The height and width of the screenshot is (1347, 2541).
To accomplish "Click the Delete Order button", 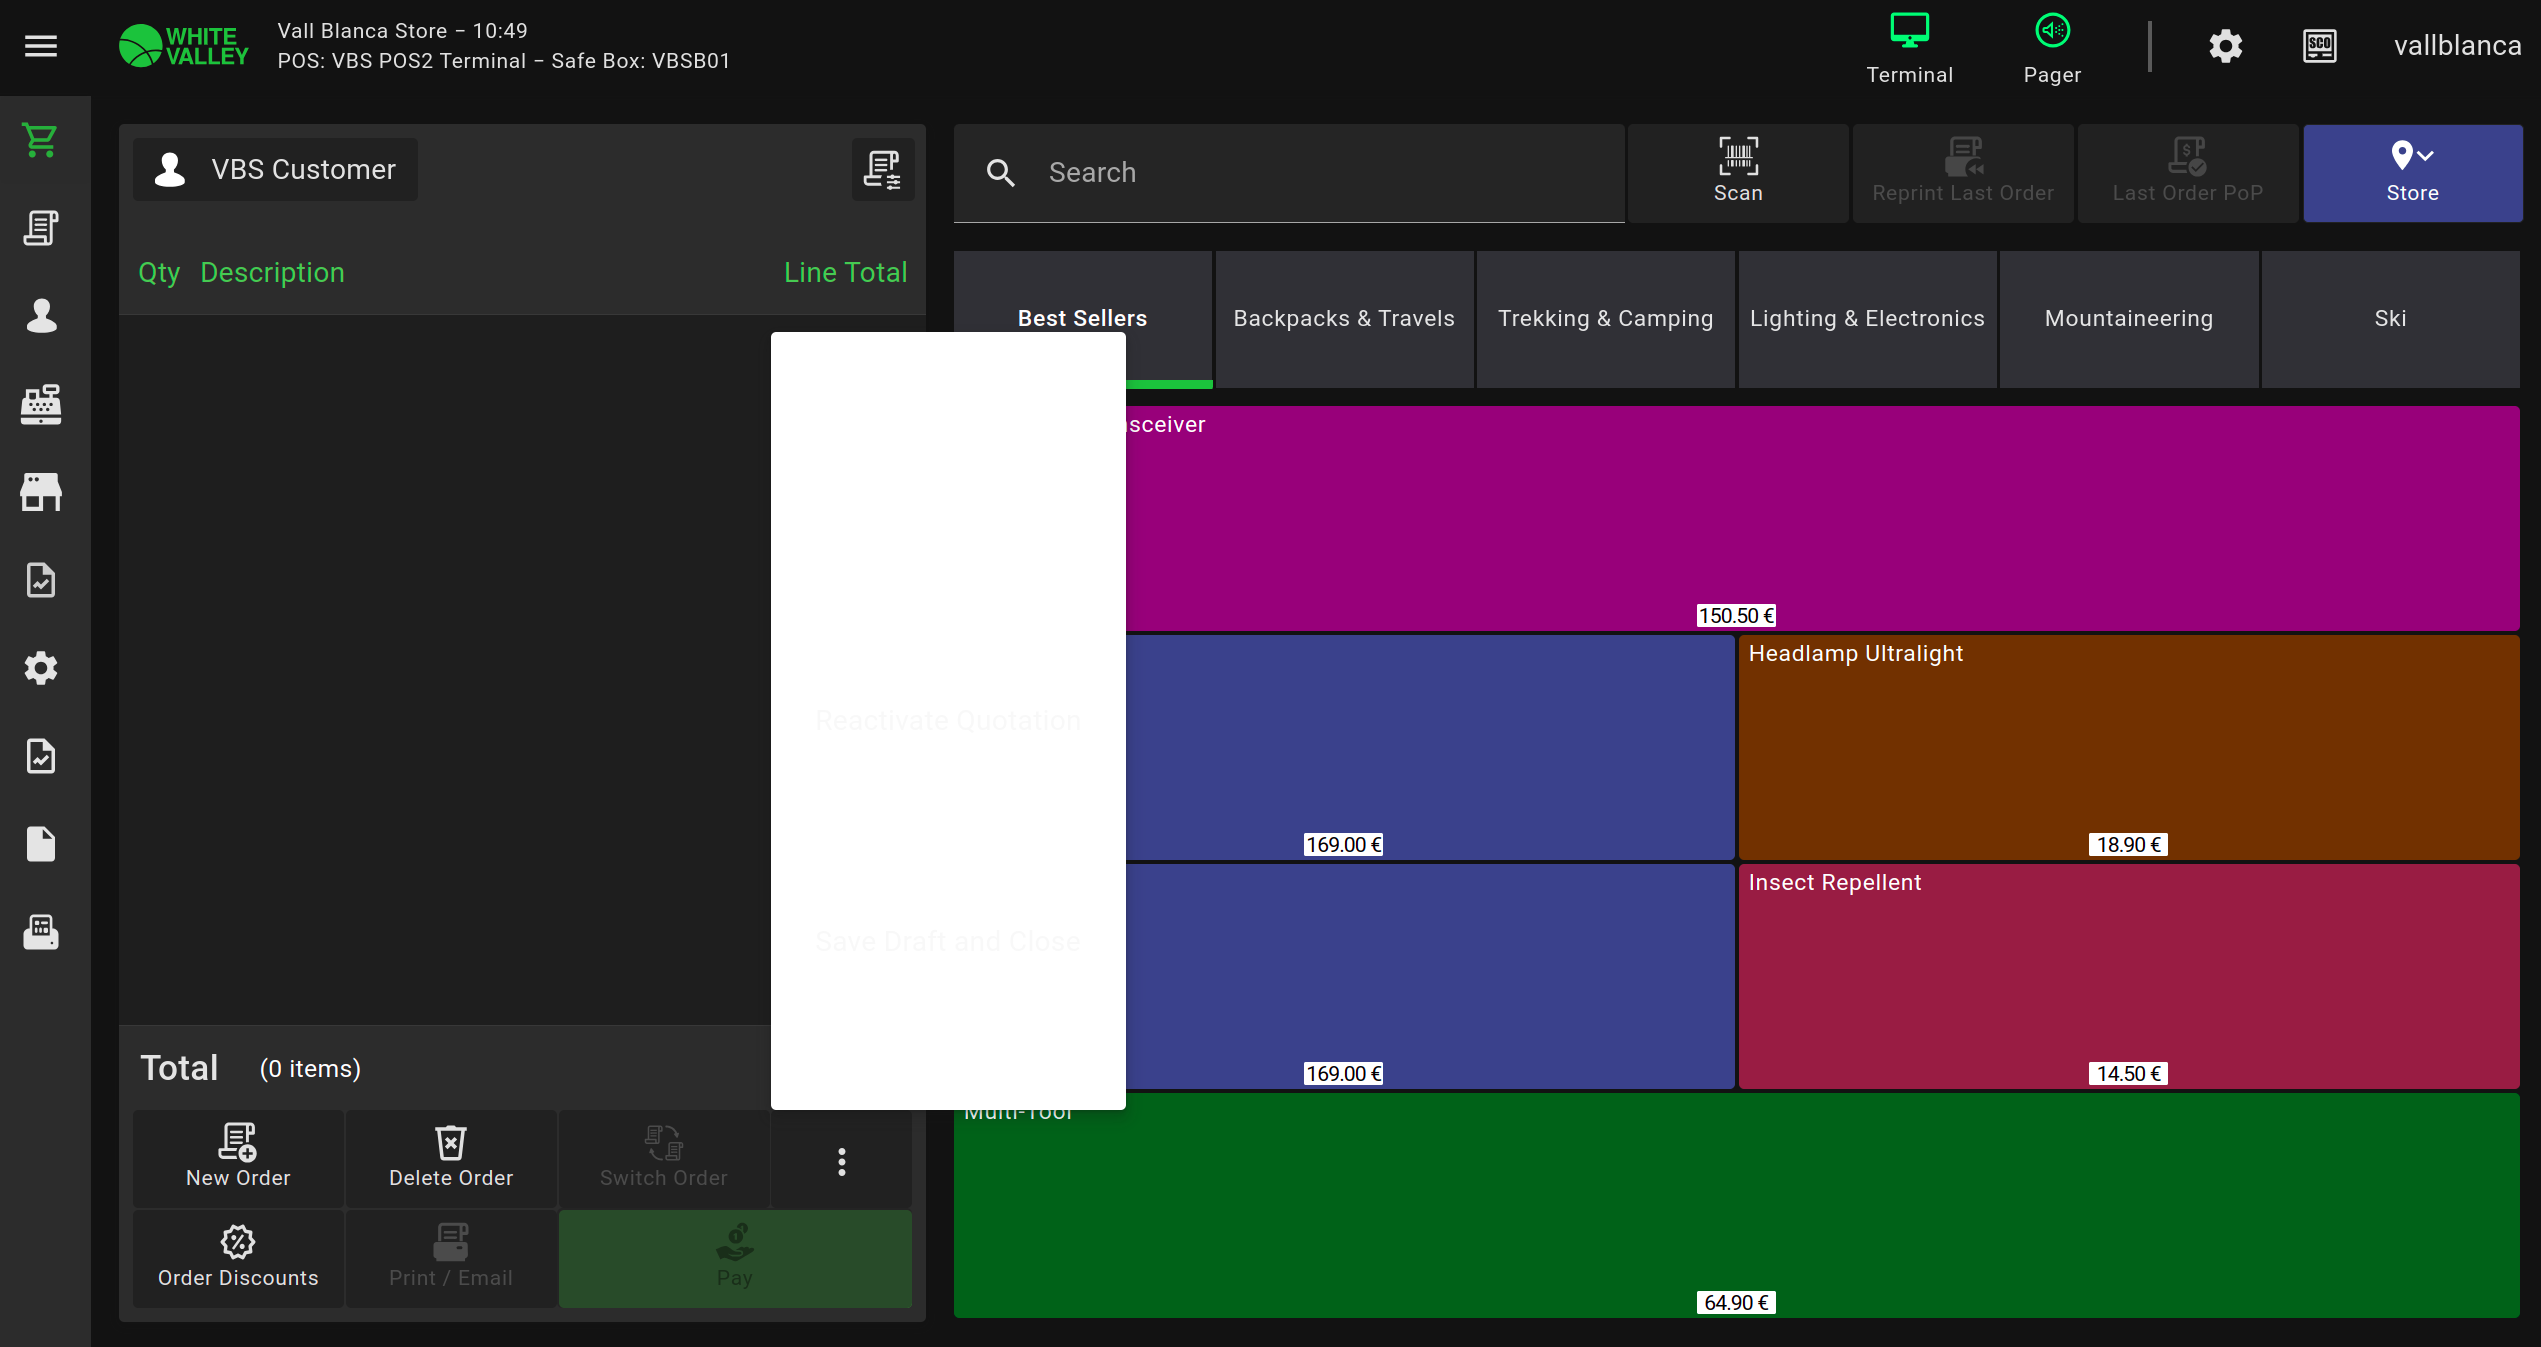I will [451, 1158].
